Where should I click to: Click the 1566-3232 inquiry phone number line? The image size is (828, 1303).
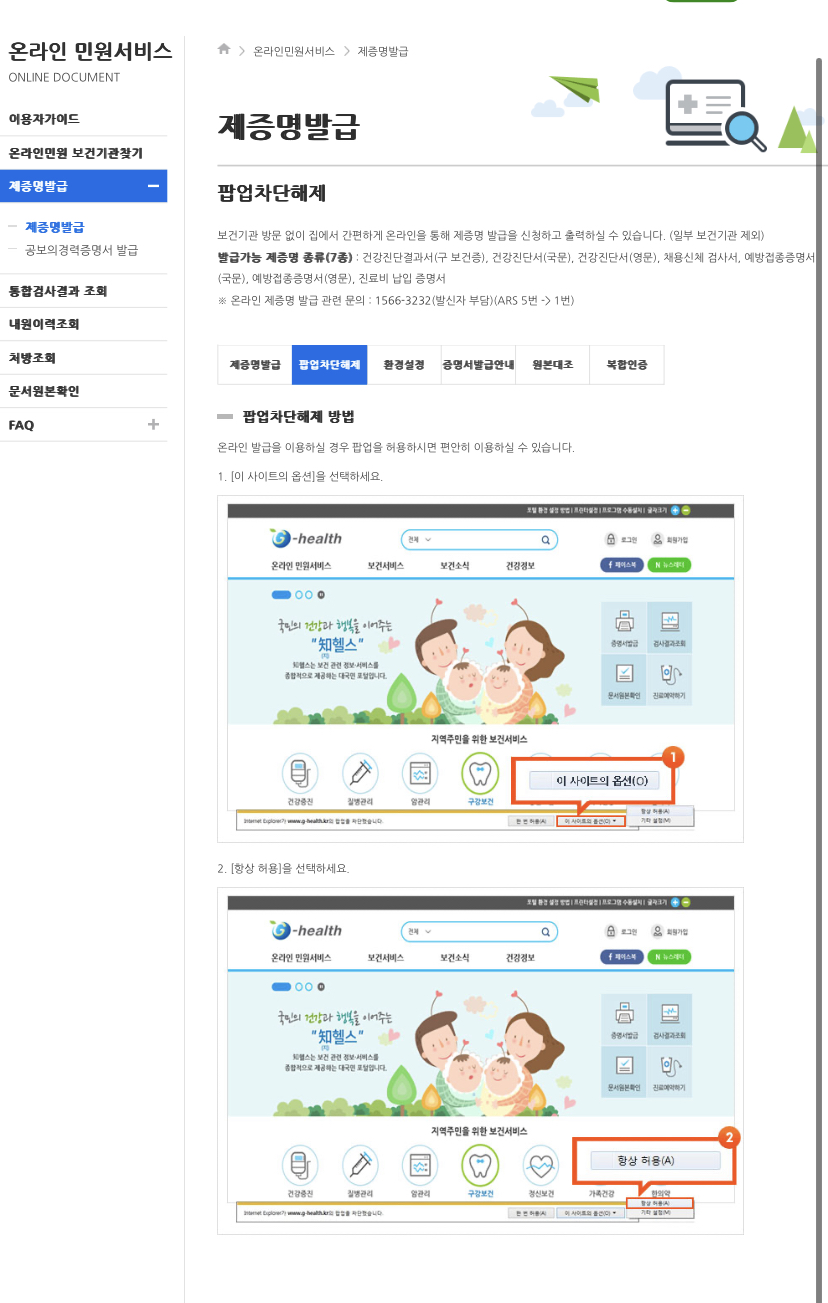pos(396,300)
